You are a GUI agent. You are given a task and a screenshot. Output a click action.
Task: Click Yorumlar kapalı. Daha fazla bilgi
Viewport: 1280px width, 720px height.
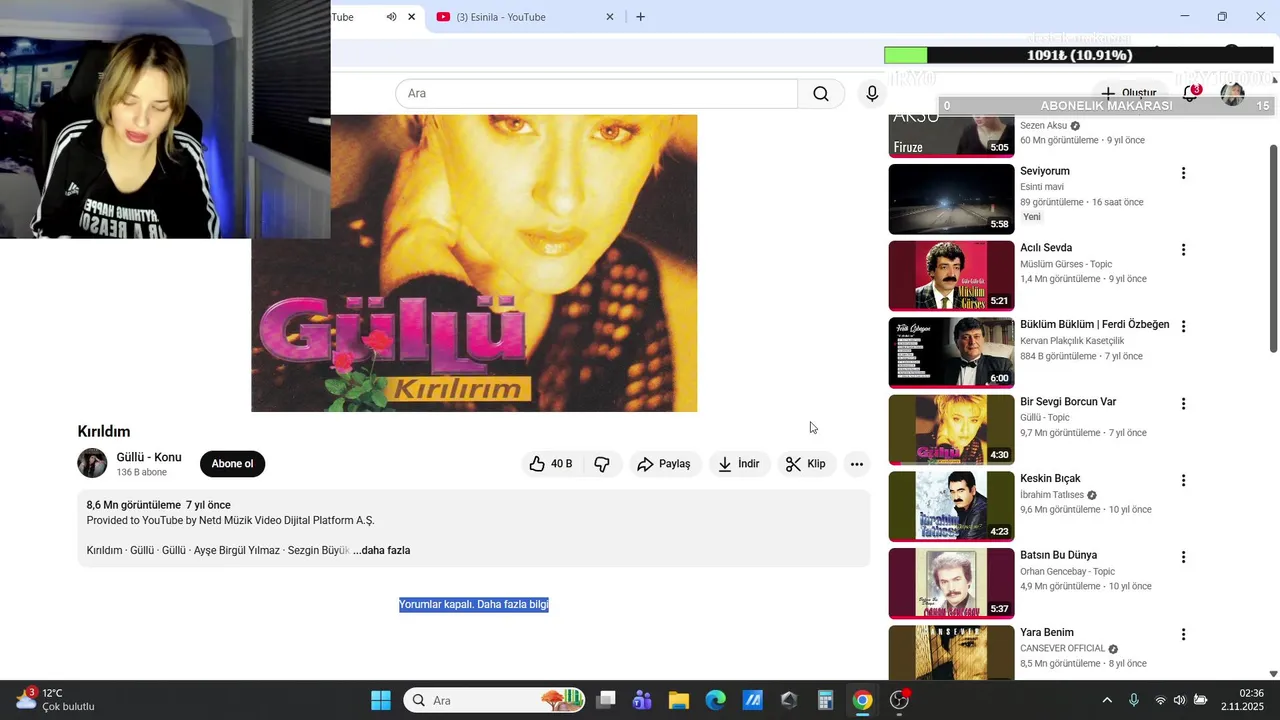point(474,604)
